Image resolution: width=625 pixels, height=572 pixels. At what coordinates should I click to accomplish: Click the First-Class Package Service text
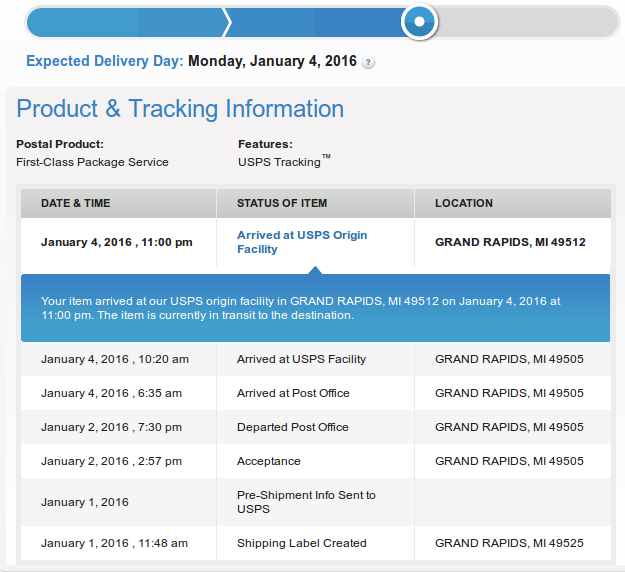pyautogui.click(x=92, y=162)
